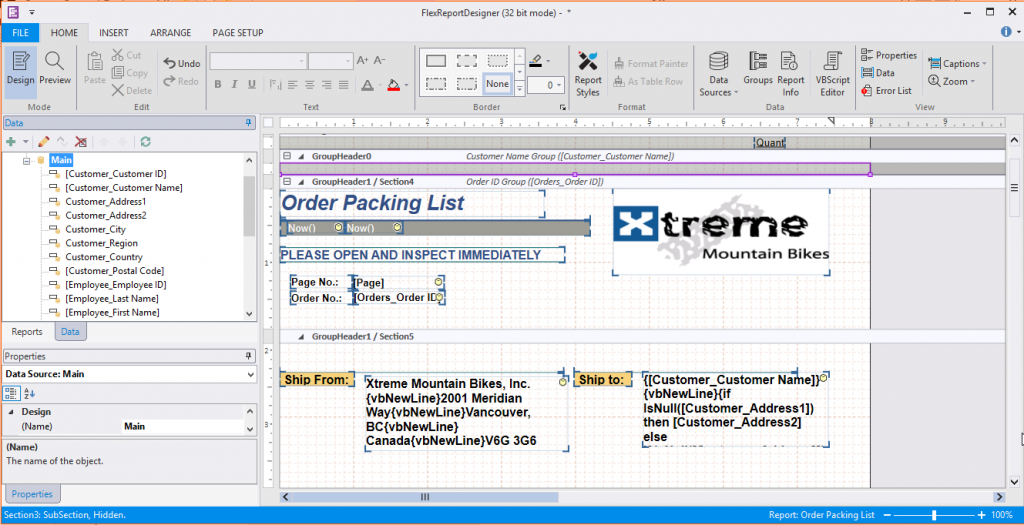The image size is (1024, 525).
Task: Align text to the left
Action: (x=293, y=84)
